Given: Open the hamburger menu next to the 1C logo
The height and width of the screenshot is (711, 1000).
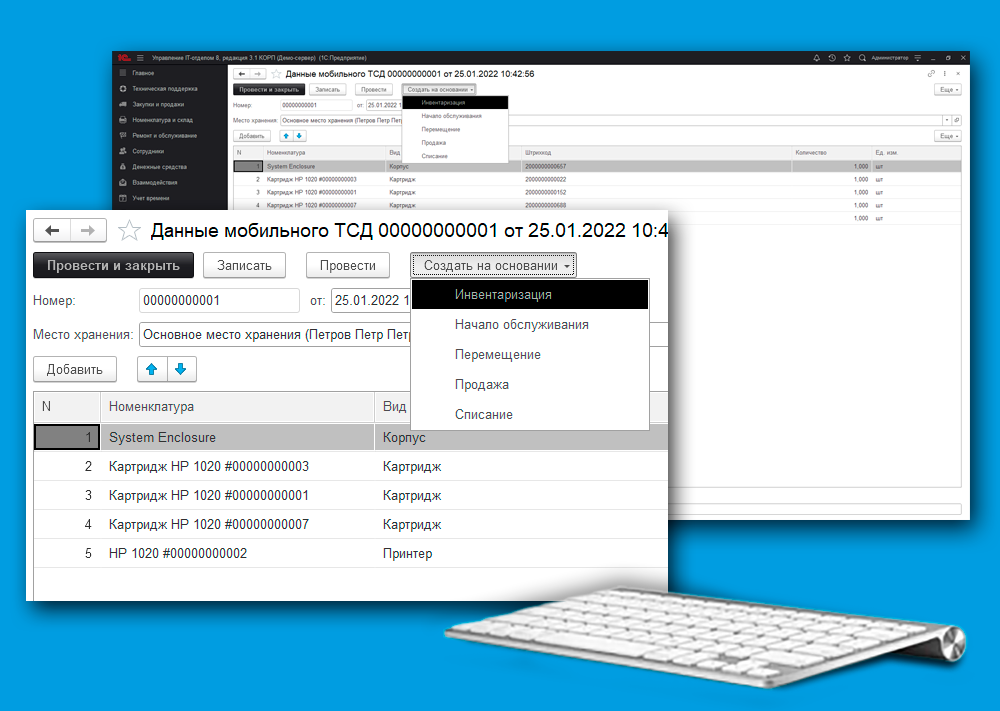Looking at the screenshot, I should click(140, 58).
